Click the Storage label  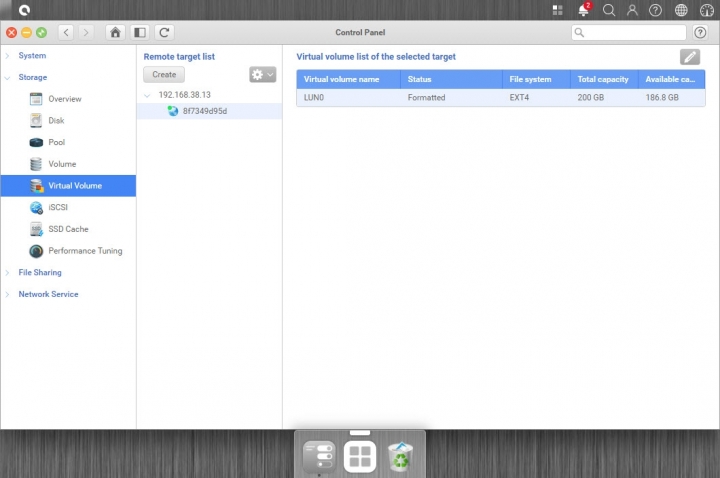click(33, 77)
